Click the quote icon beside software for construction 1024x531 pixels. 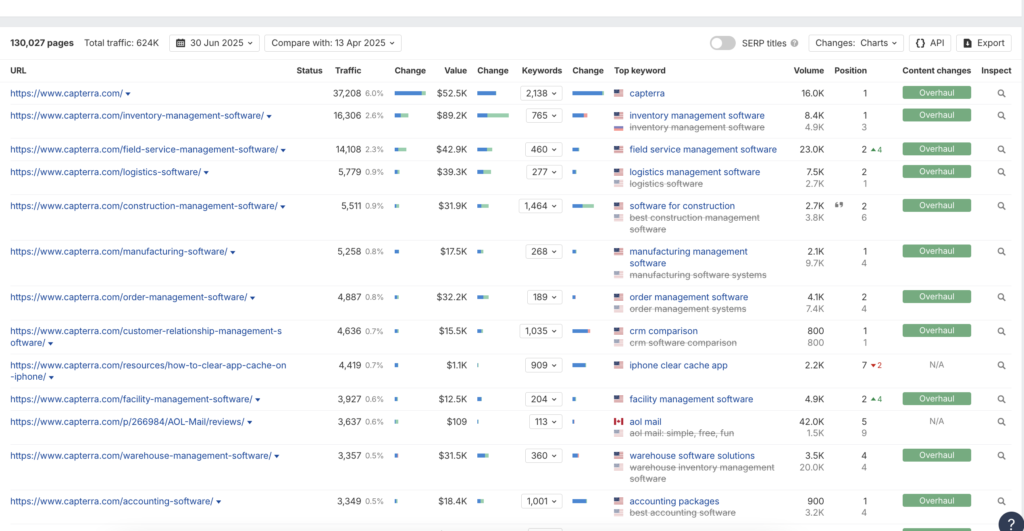point(839,205)
